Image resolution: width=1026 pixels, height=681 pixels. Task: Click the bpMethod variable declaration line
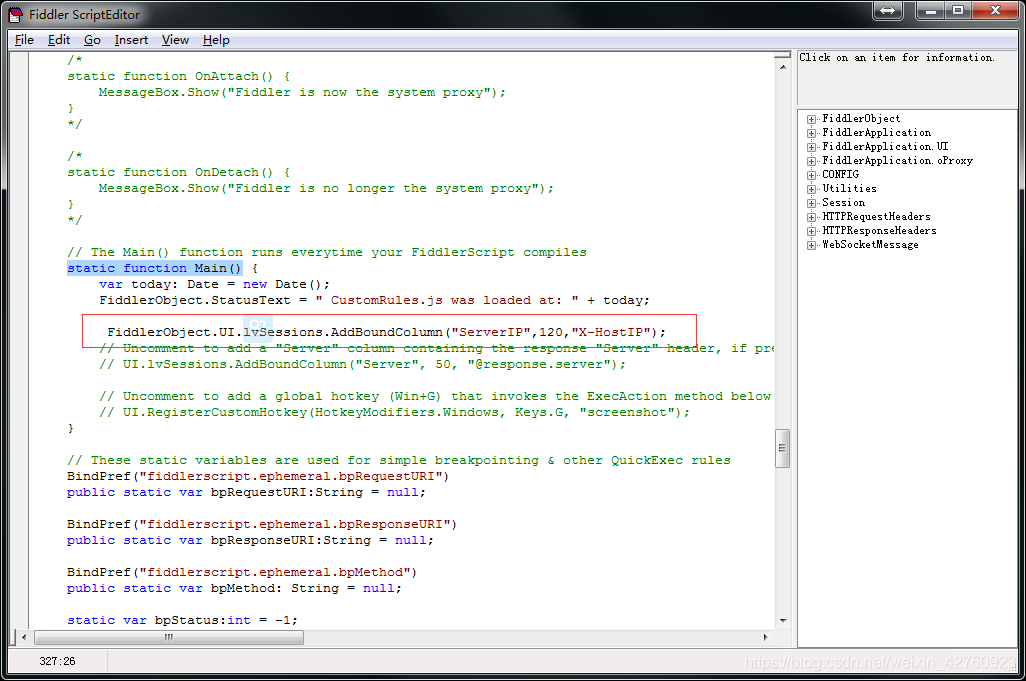coord(234,588)
